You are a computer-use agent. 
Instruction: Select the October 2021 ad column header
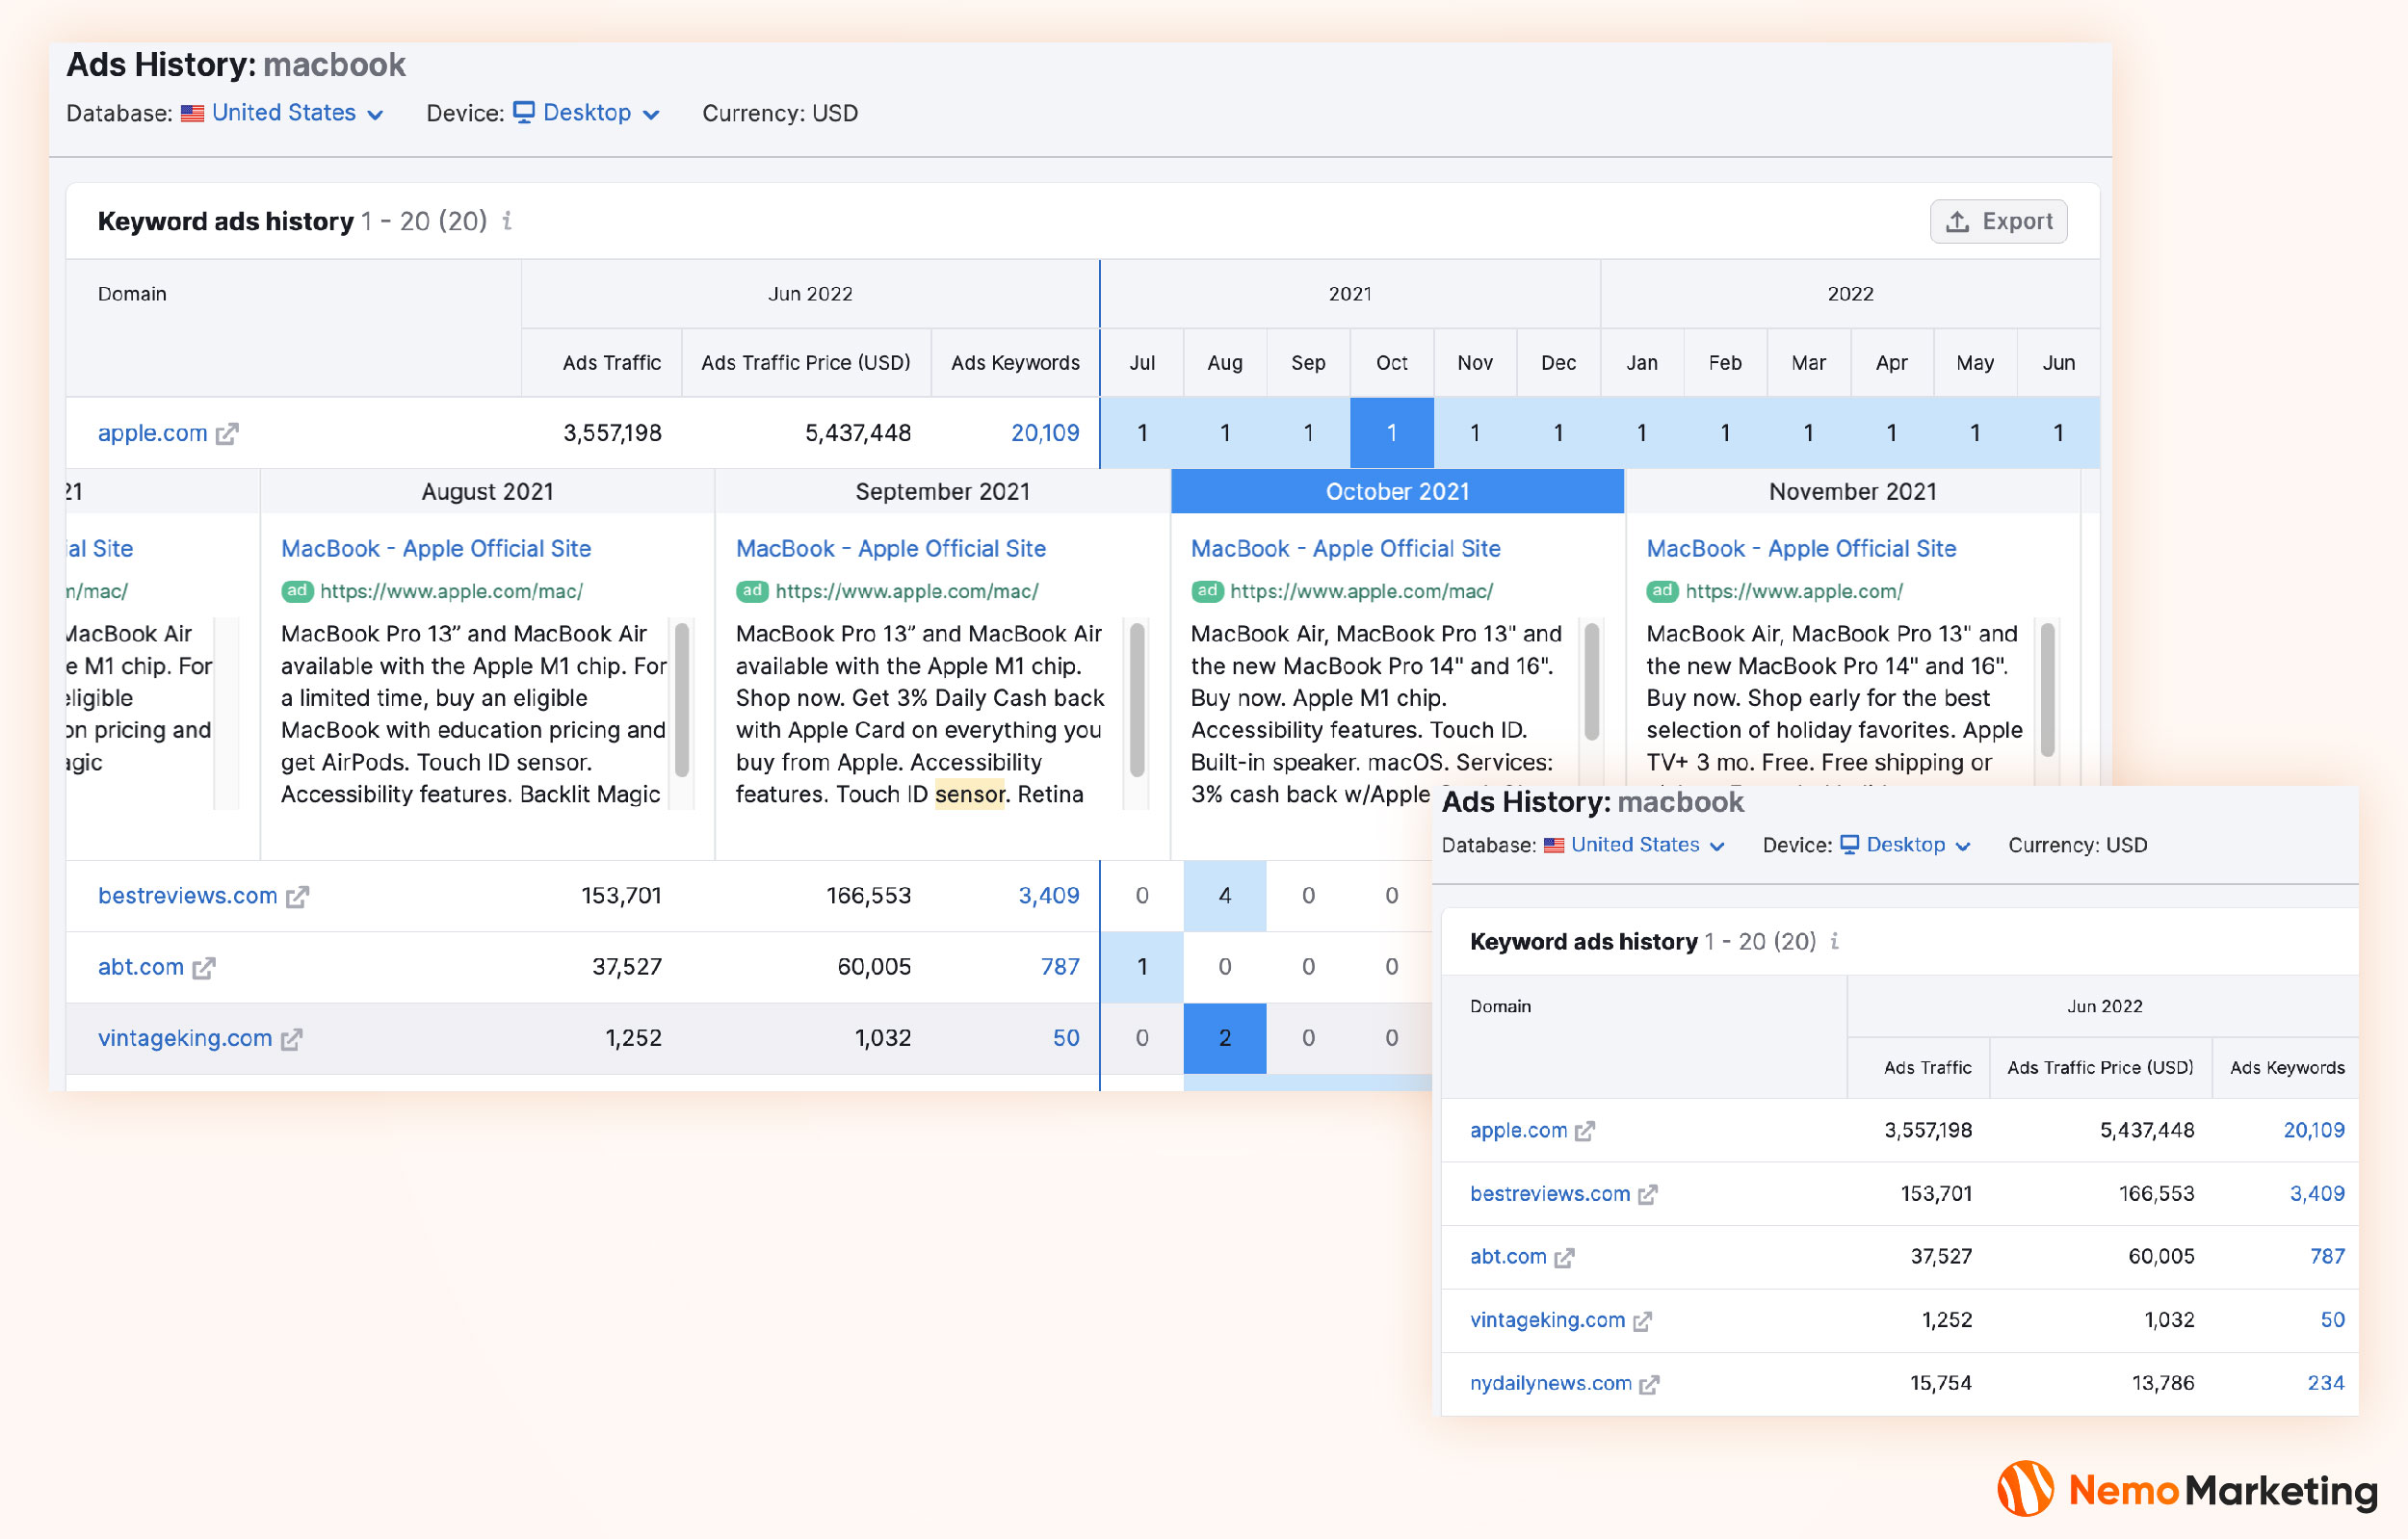(1397, 491)
